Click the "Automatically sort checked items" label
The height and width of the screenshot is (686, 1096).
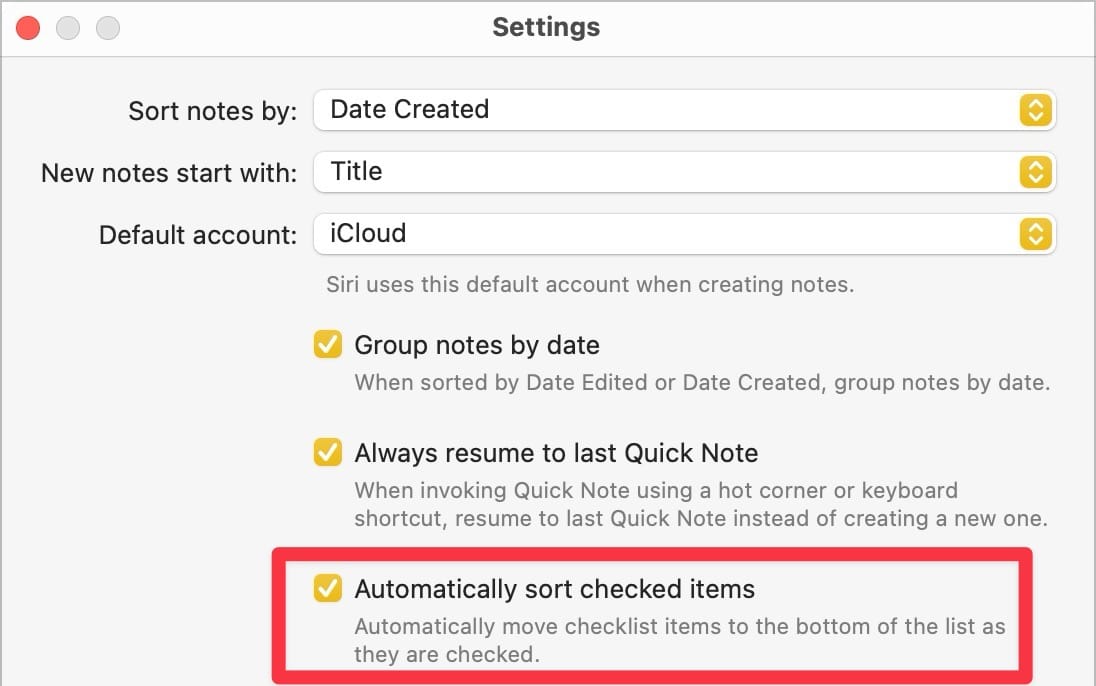point(554,589)
